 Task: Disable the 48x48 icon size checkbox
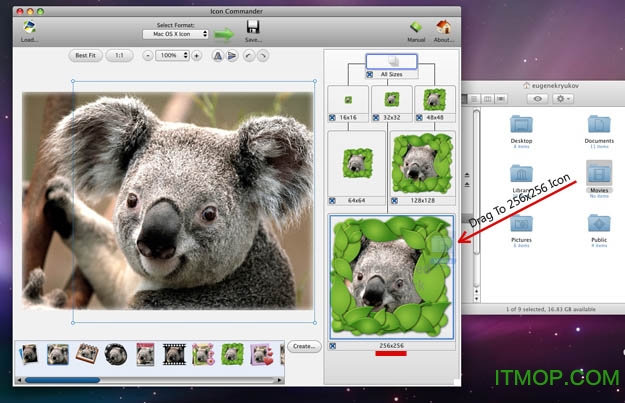(420, 117)
